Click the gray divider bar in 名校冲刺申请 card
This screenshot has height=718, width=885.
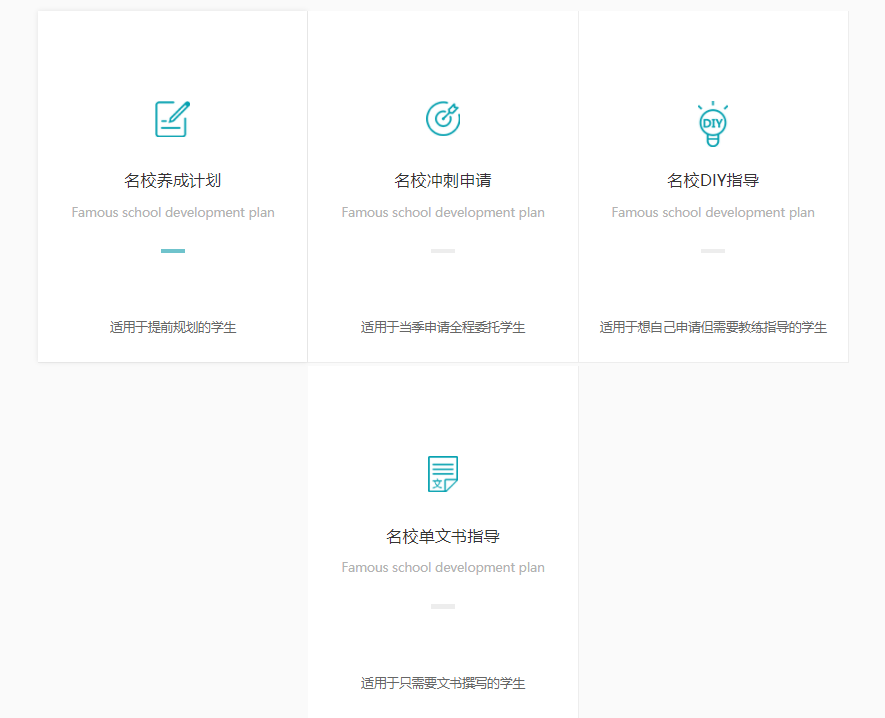(443, 251)
